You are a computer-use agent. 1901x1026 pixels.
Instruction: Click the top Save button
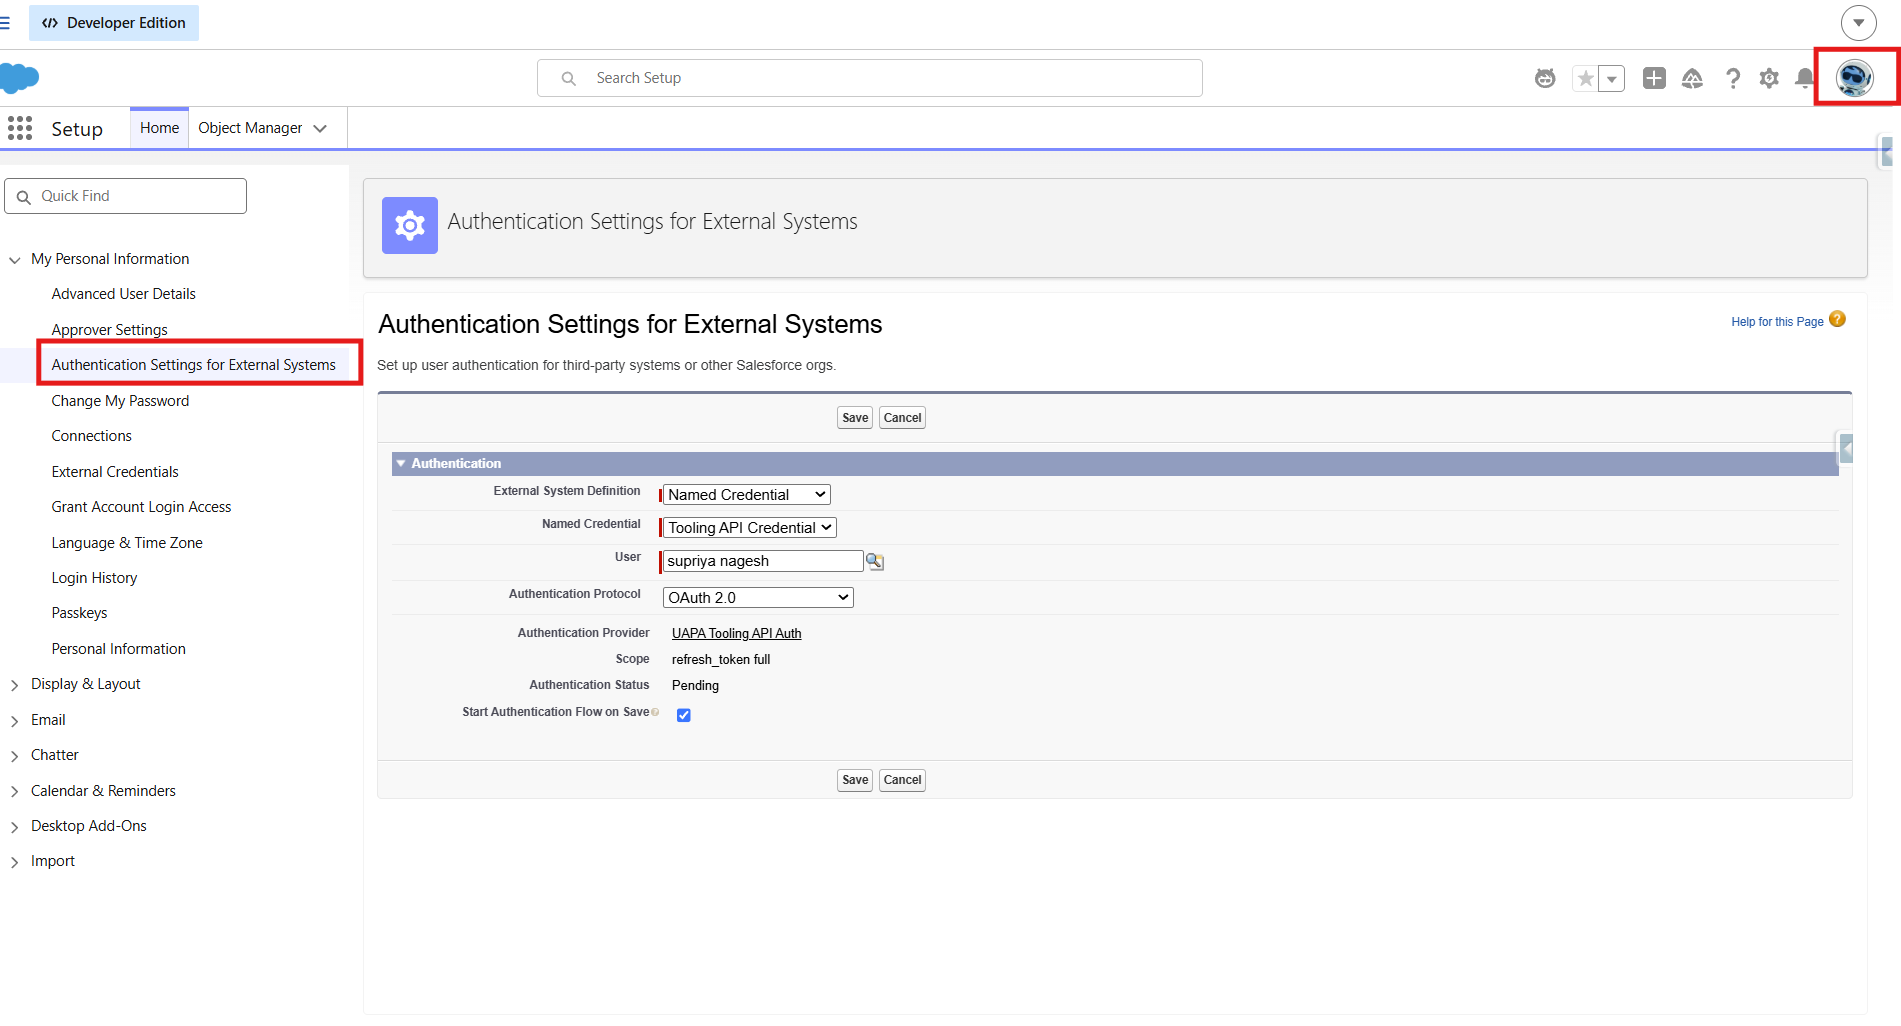tap(855, 418)
